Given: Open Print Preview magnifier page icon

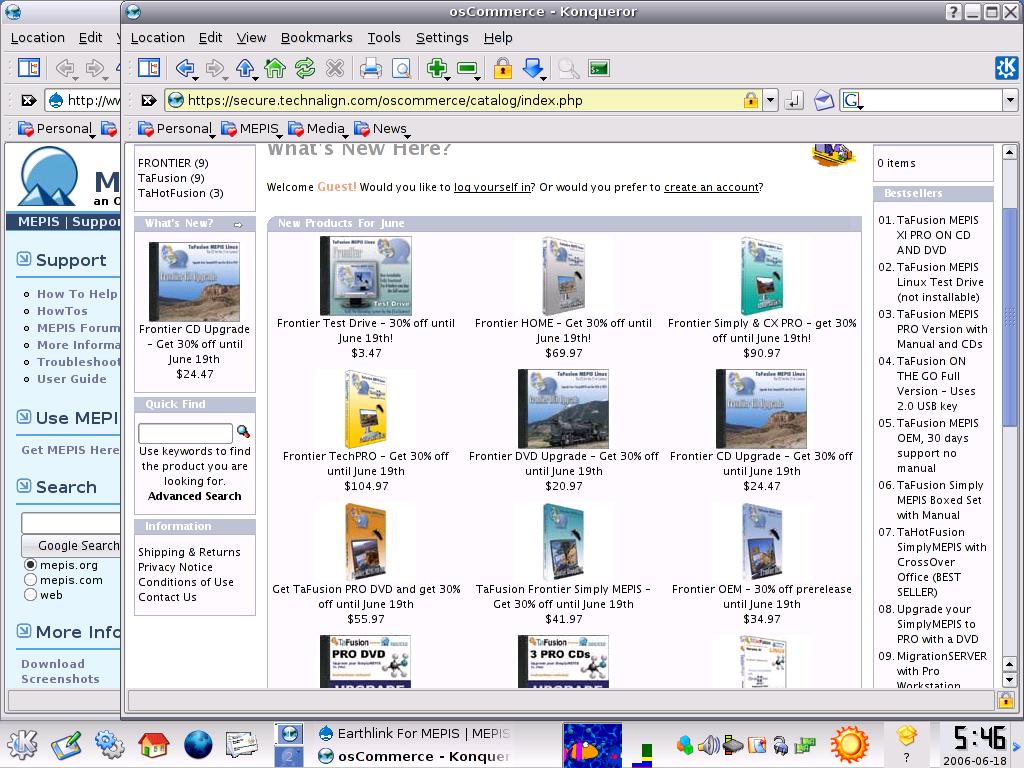Looking at the screenshot, I should pos(401,68).
